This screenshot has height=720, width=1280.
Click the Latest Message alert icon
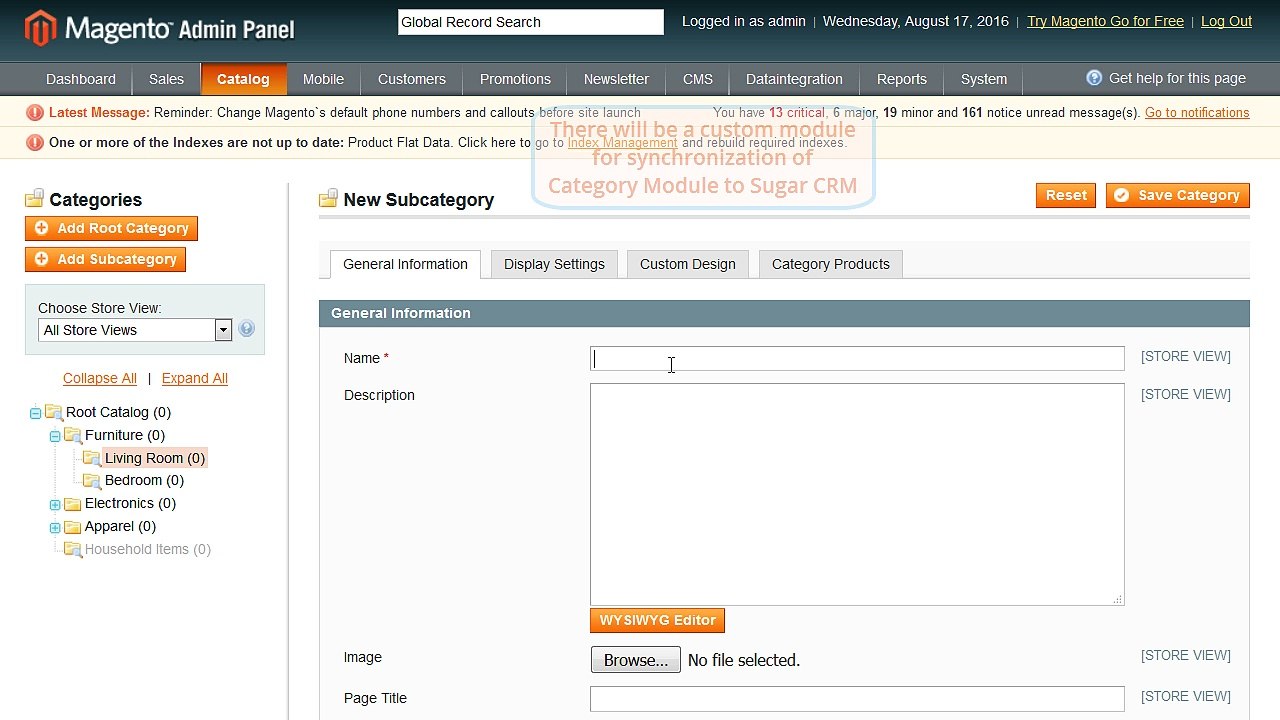[x=35, y=113]
